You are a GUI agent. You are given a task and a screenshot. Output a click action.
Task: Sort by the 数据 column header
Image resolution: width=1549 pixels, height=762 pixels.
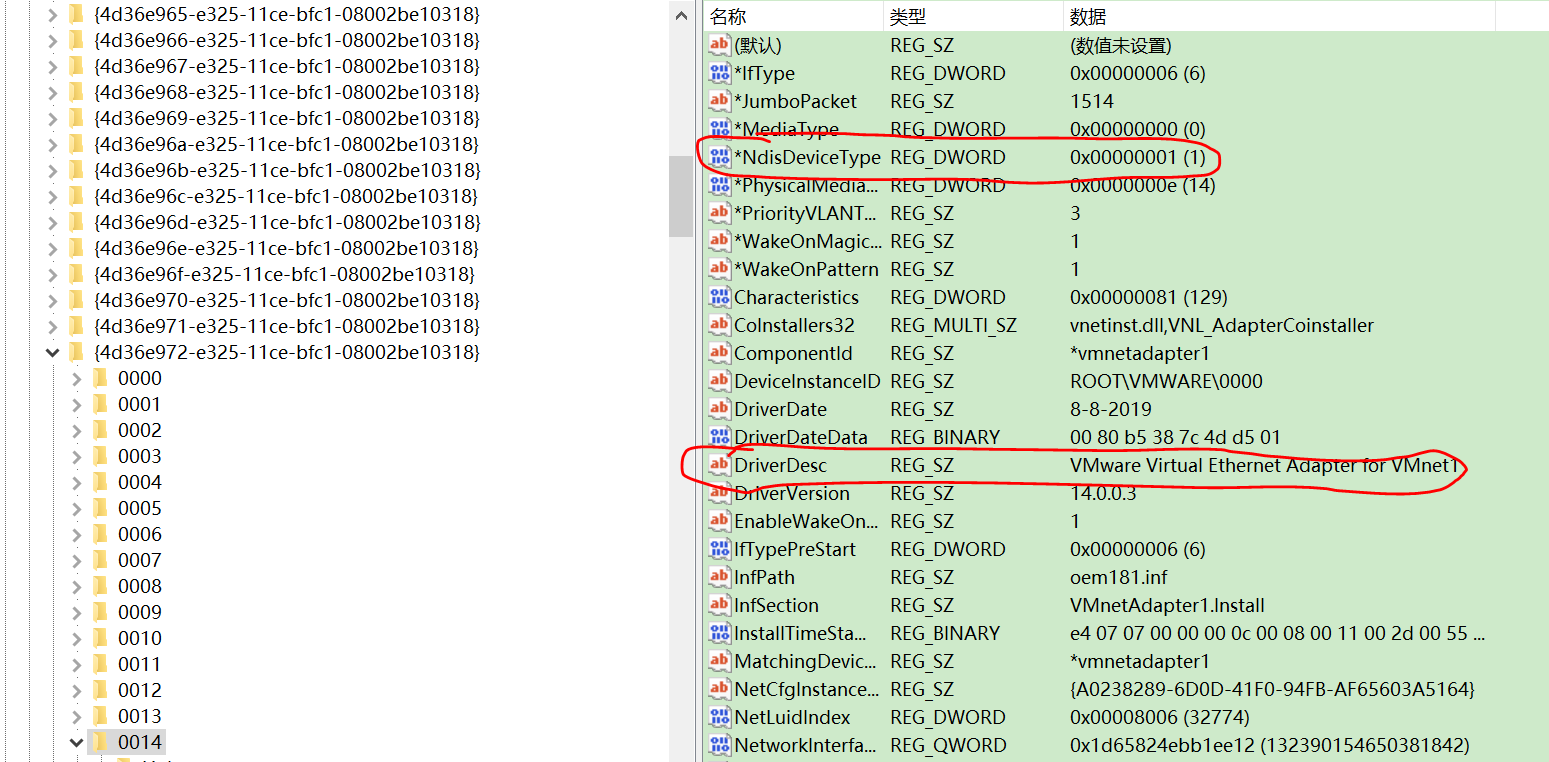1279,17
